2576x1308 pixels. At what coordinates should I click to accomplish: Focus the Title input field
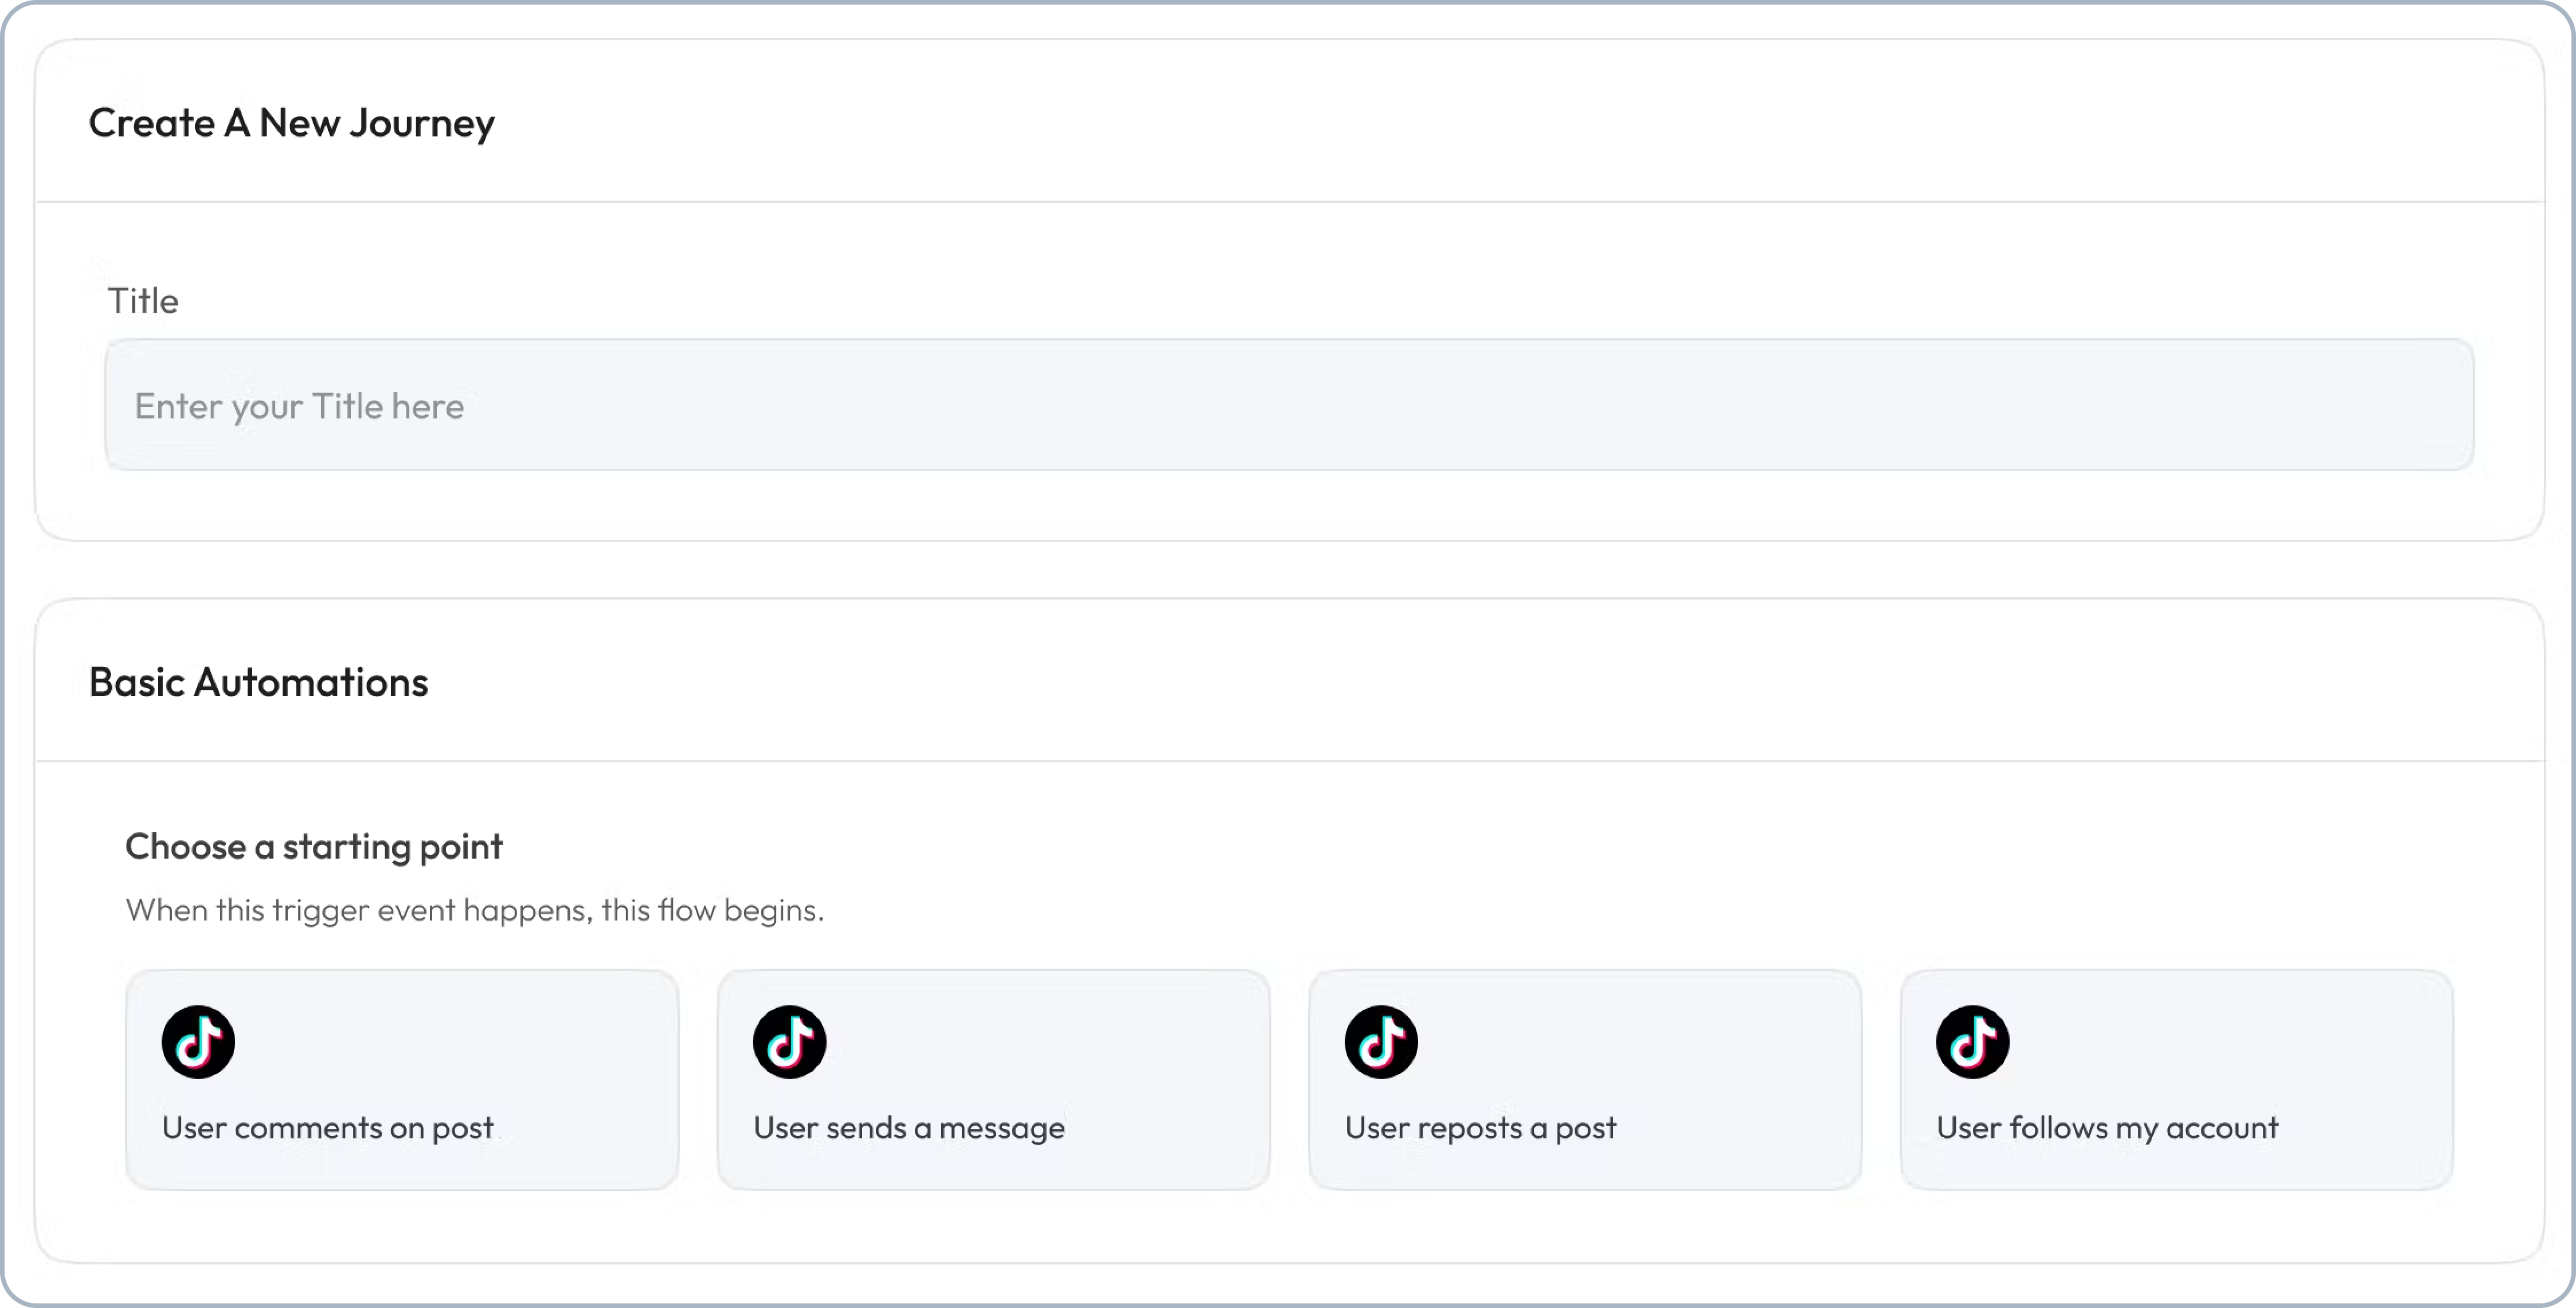tap(1289, 405)
